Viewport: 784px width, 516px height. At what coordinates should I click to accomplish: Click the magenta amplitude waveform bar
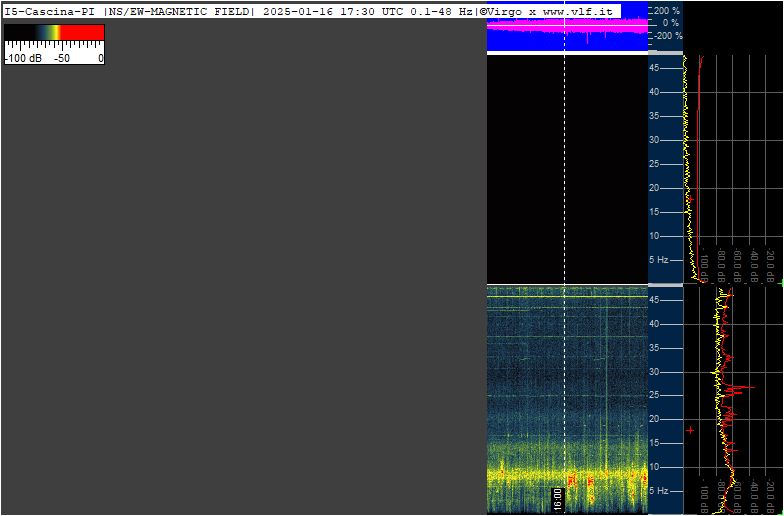[567, 26]
